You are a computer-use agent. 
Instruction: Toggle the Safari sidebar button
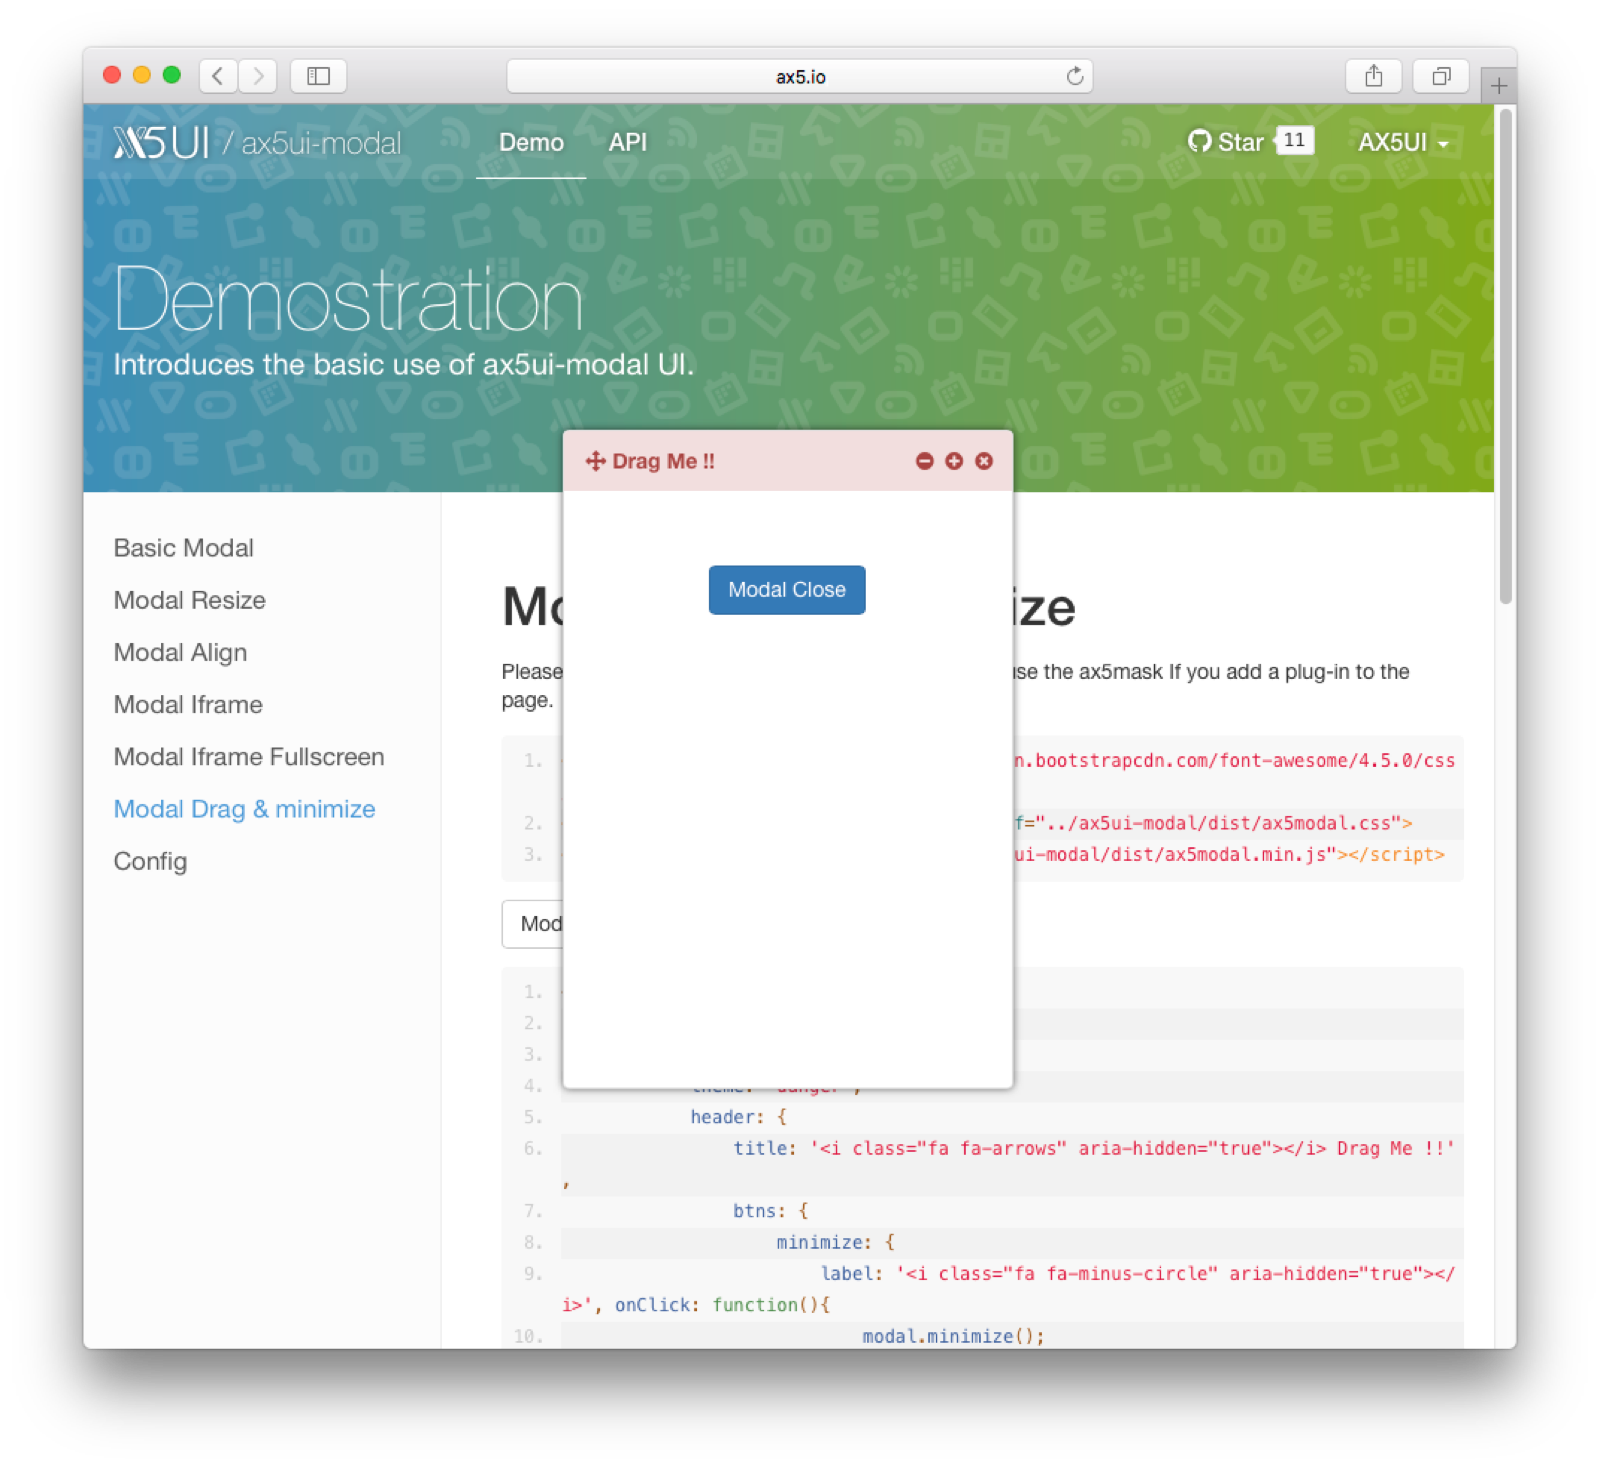tap(318, 76)
